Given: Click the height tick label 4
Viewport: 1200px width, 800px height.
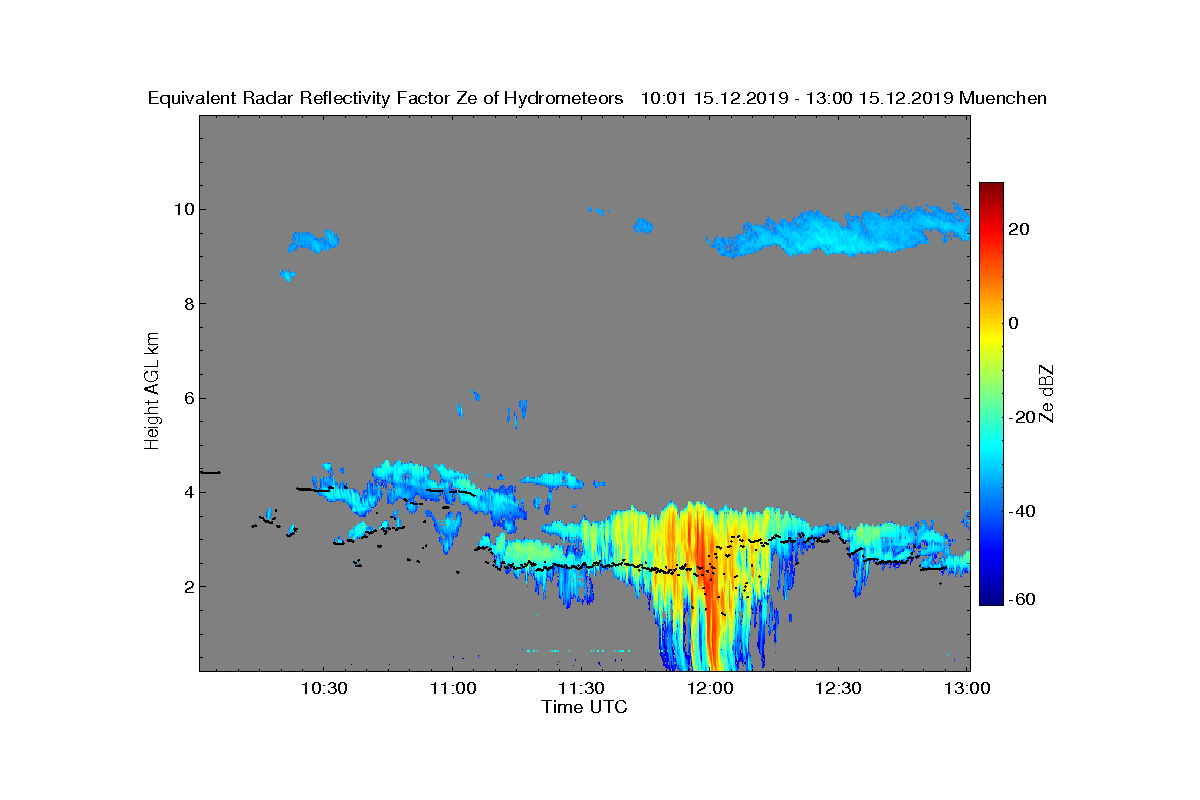Looking at the screenshot, I should [187, 492].
